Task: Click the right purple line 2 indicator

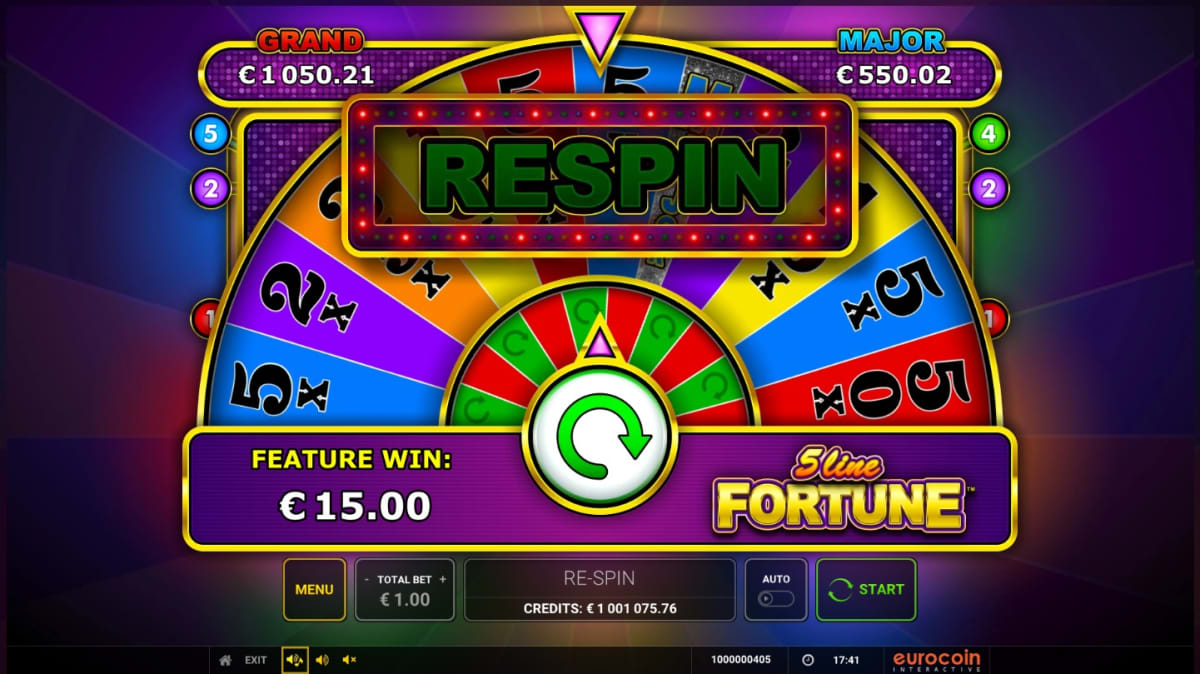Action: tap(988, 187)
